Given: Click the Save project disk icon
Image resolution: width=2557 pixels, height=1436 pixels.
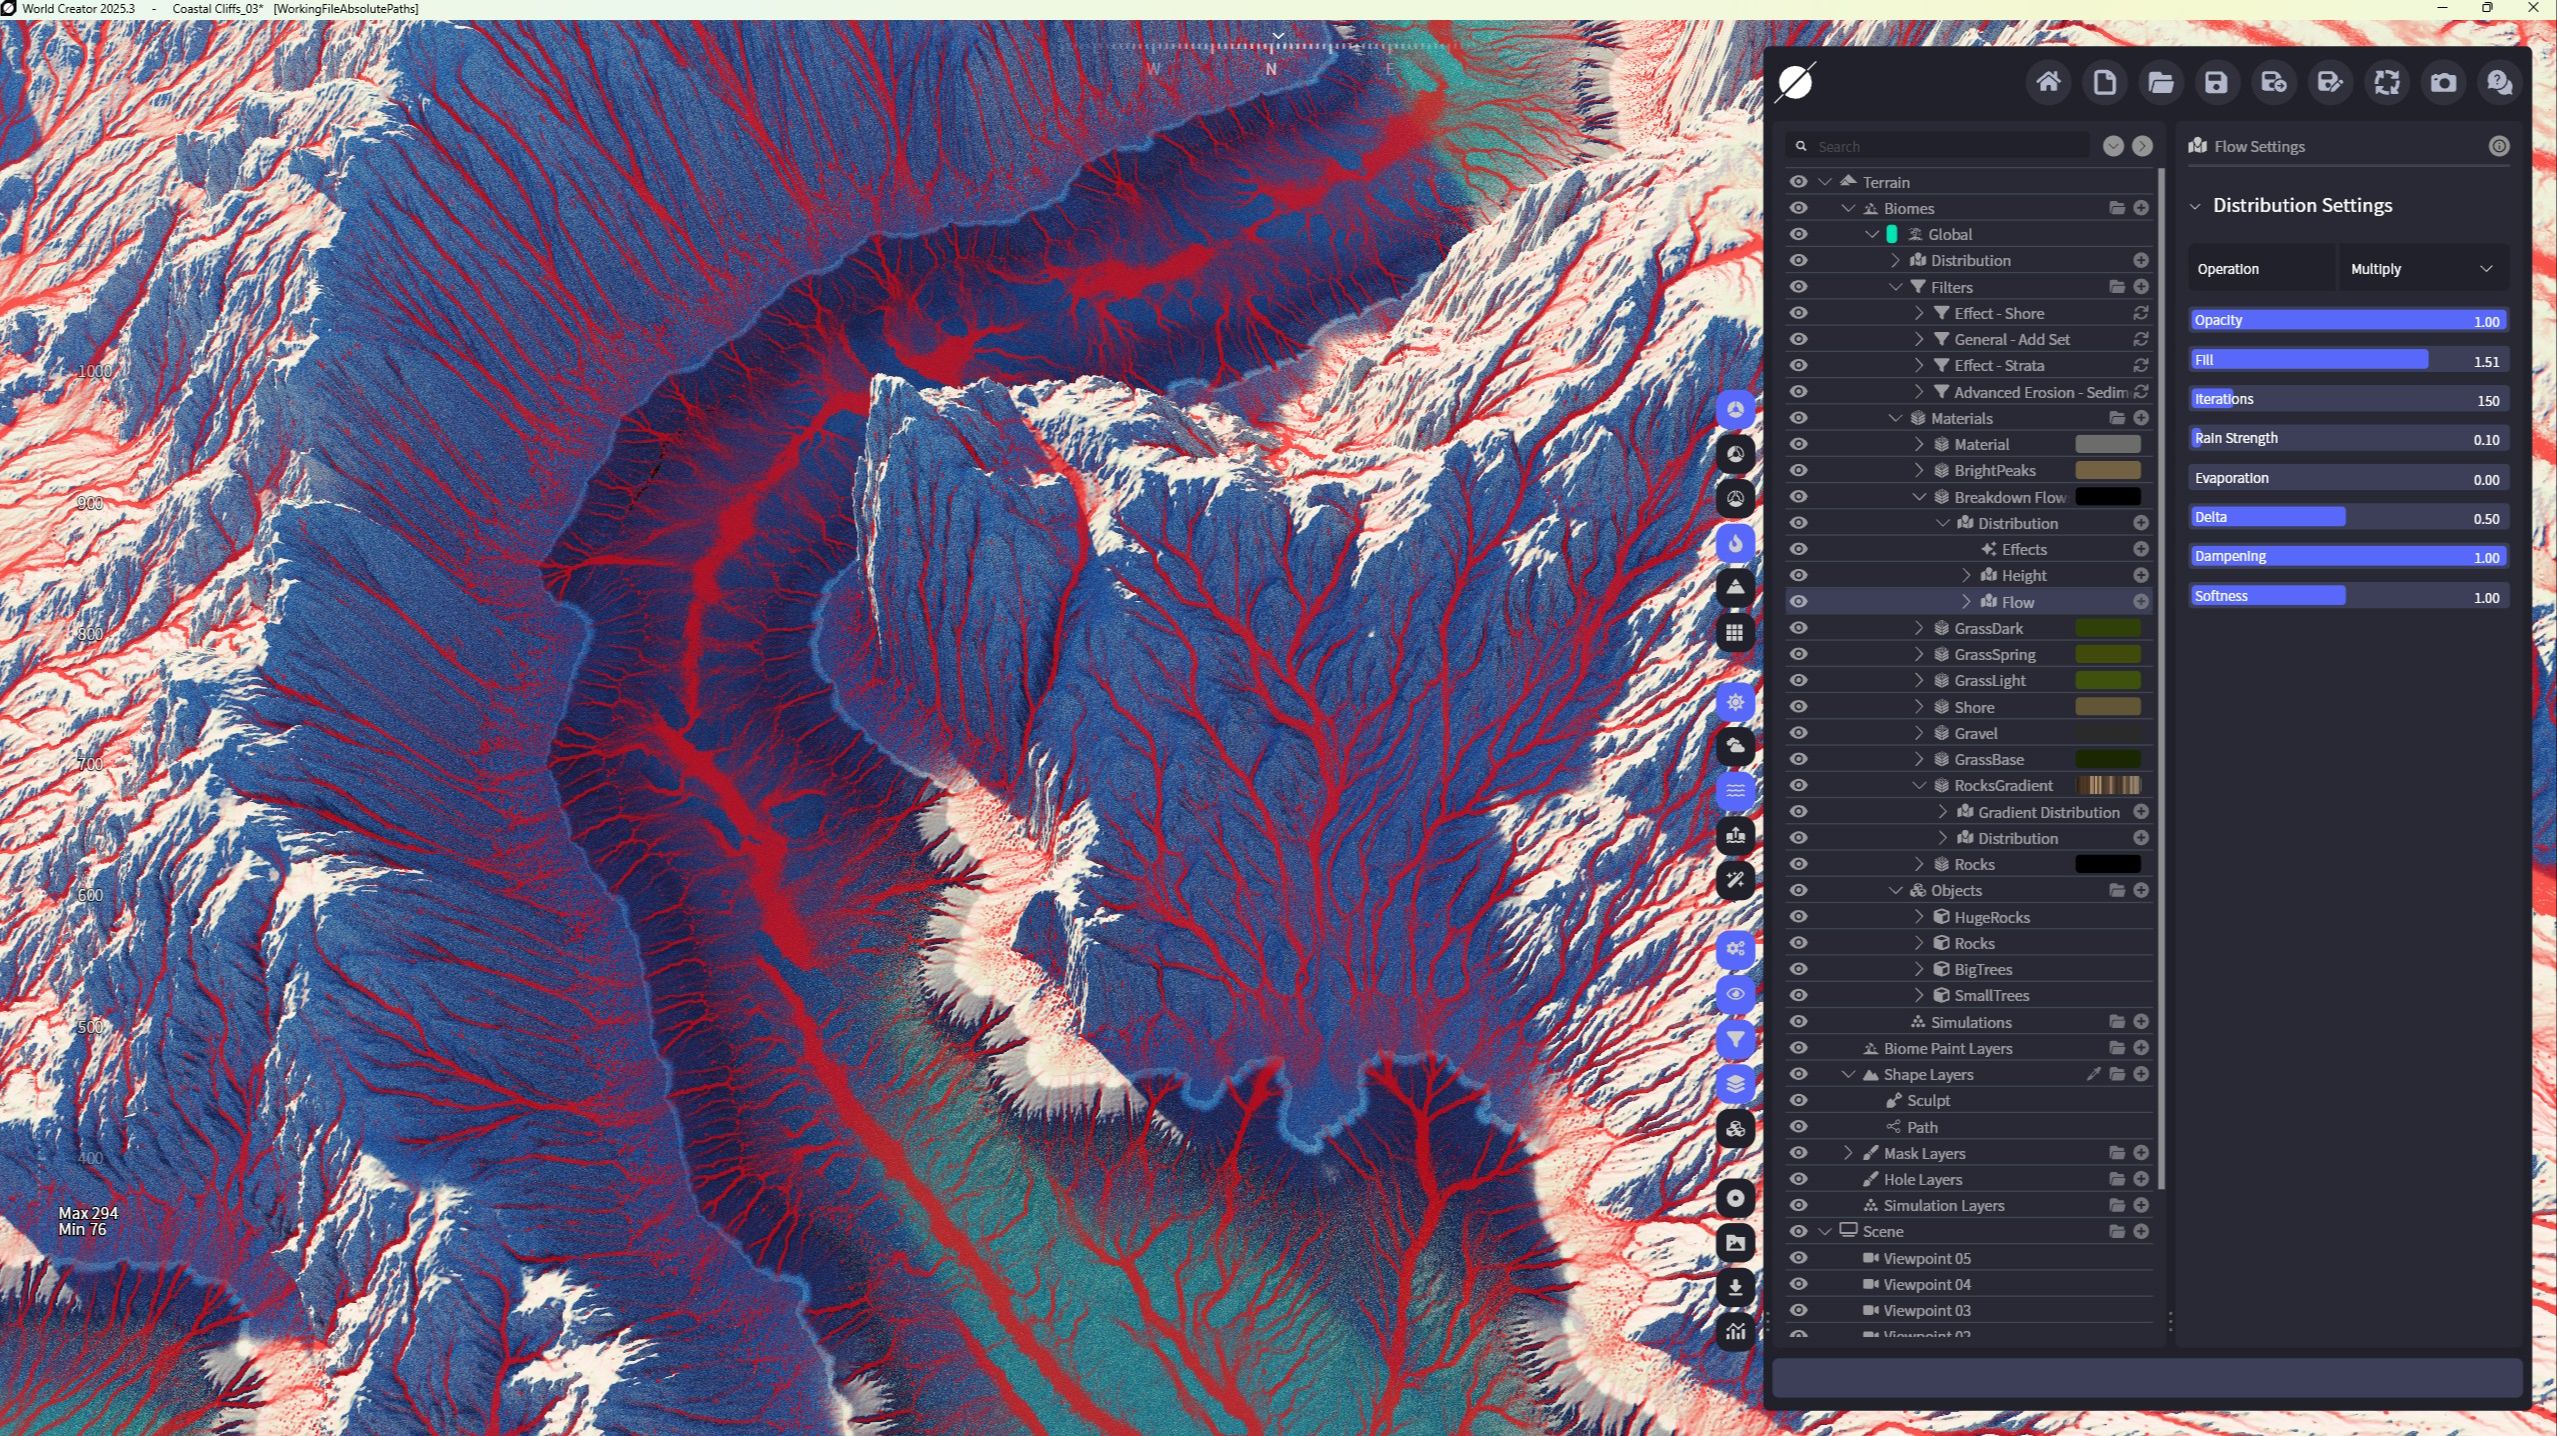Looking at the screenshot, I should point(2216,83).
